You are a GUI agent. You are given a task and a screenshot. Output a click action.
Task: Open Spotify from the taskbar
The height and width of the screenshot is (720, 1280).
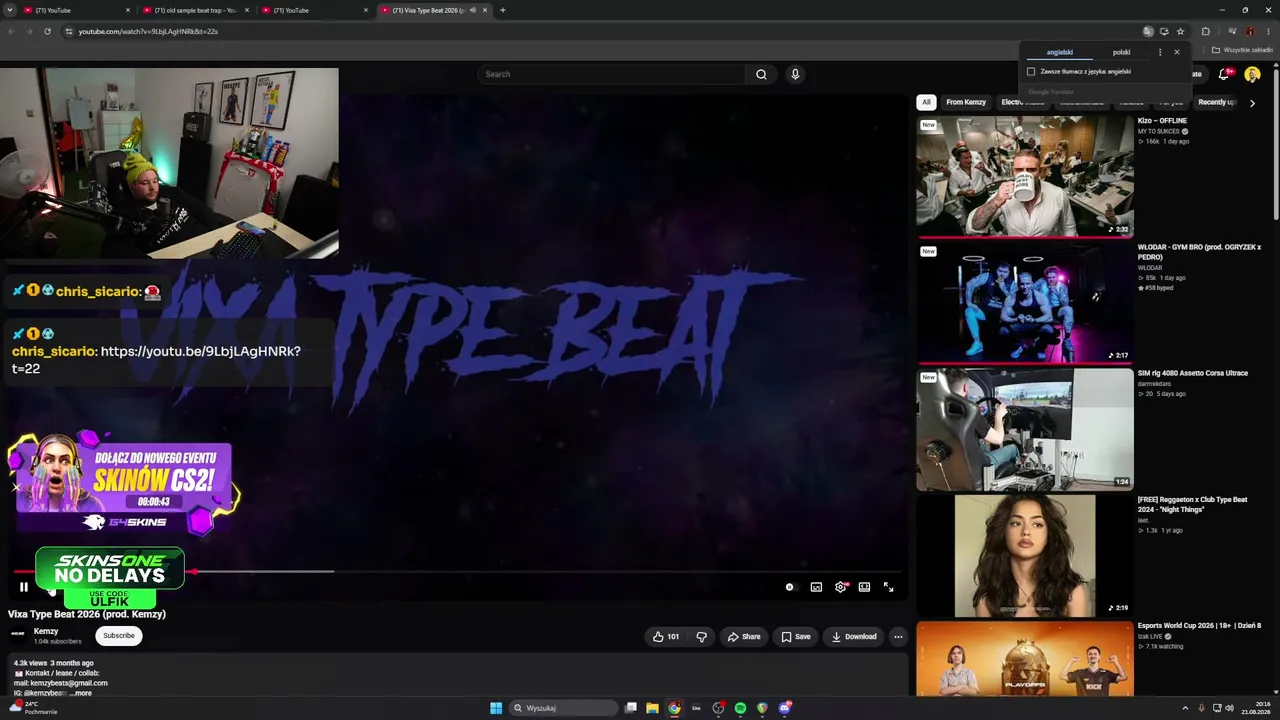(740, 708)
